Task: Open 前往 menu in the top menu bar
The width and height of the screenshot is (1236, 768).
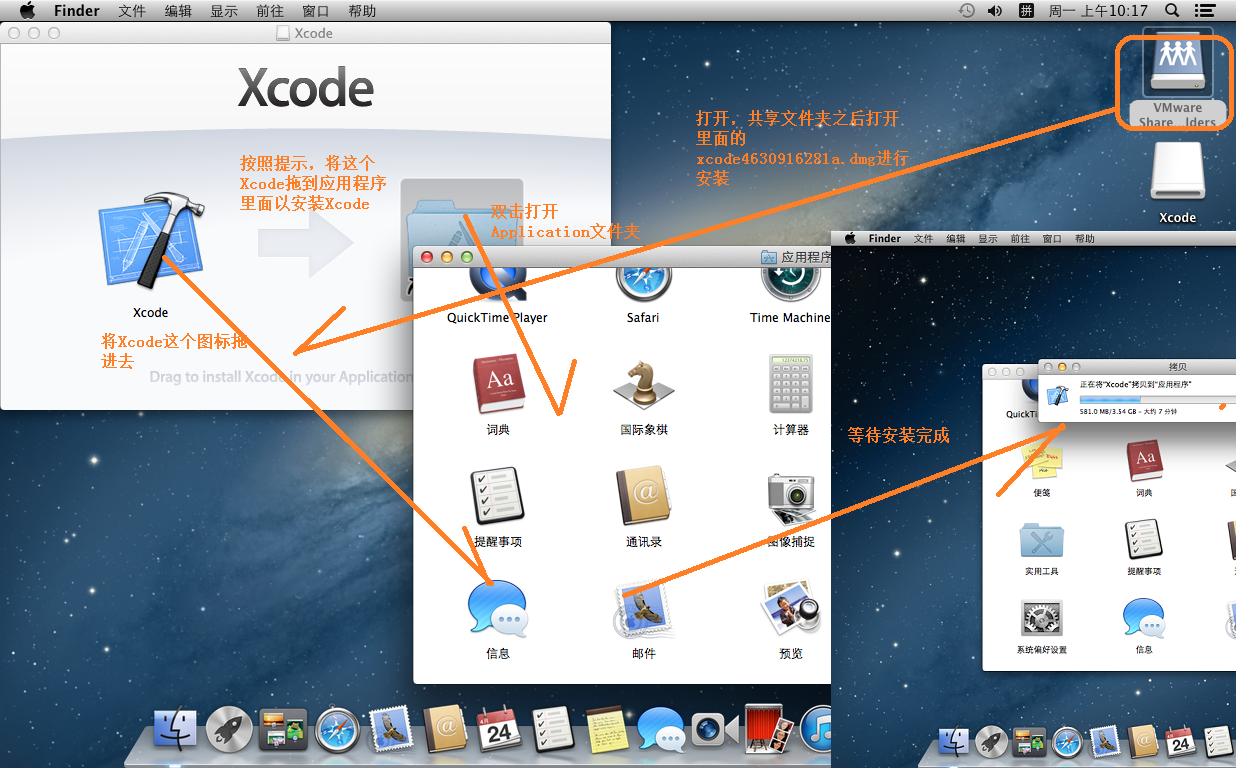Action: click(x=270, y=11)
